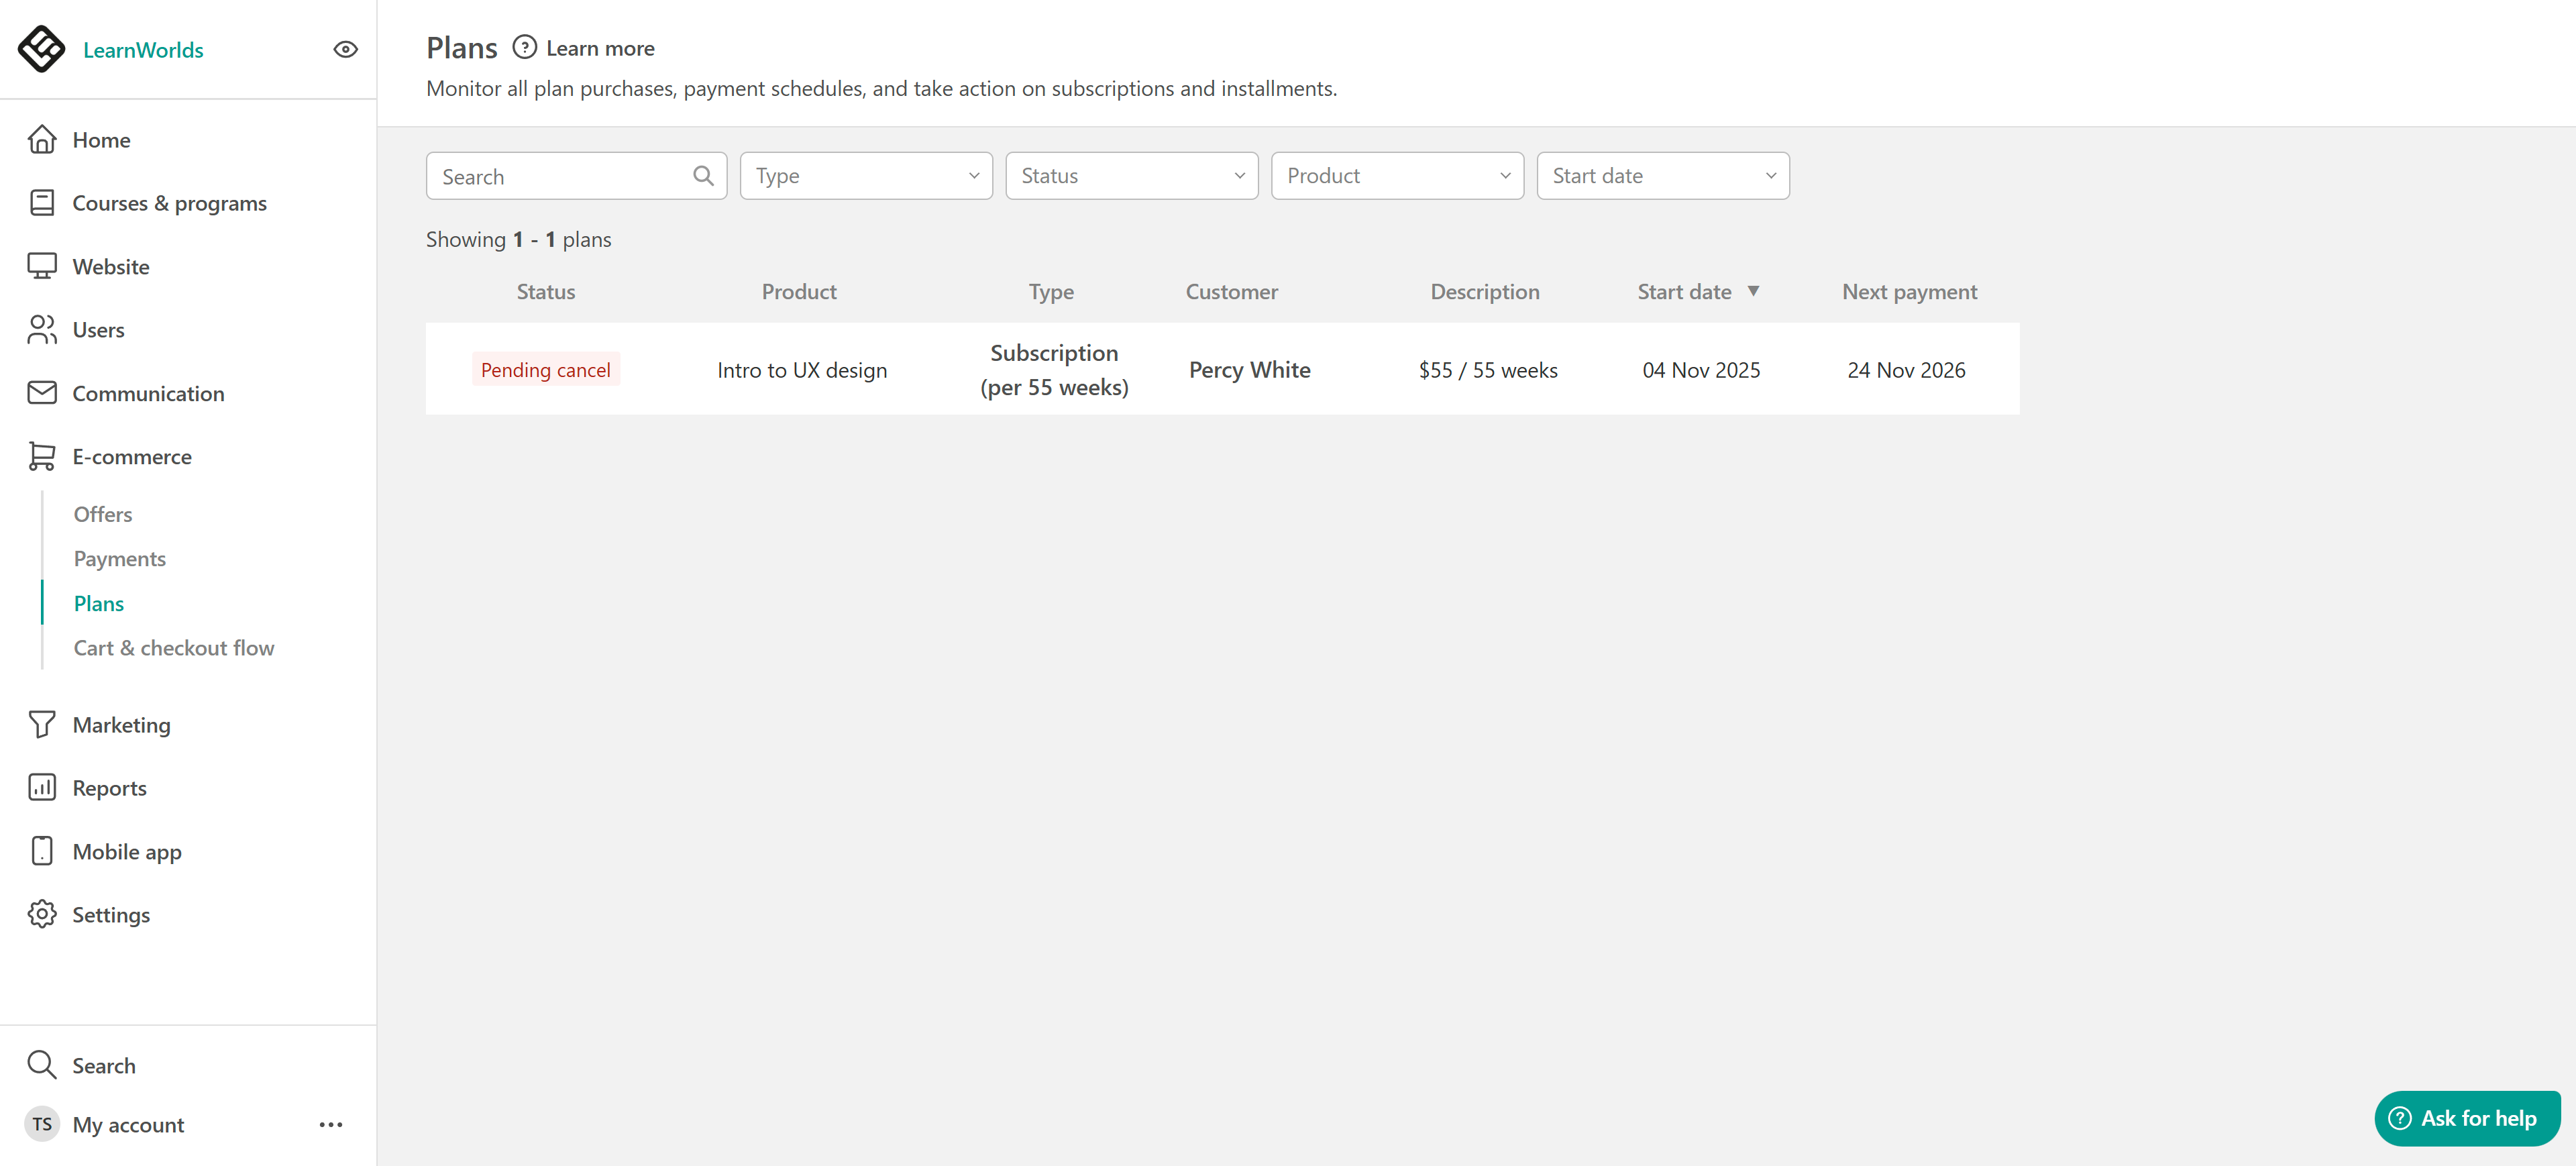
Task: Click the Mobile app phone icon
Action: click(x=41, y=851)
